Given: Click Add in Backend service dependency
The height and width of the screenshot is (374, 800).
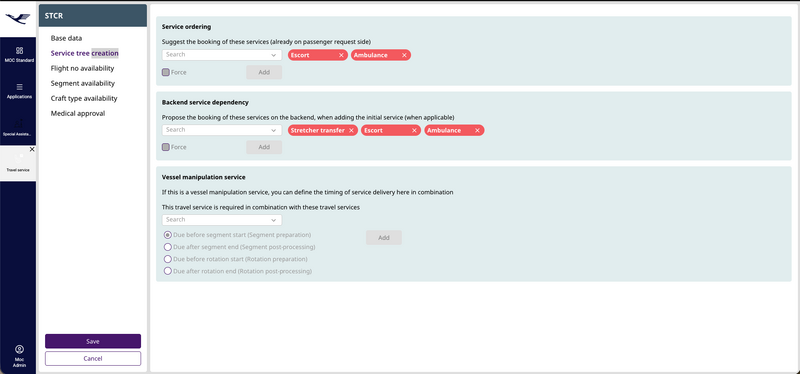Looking at the screenshot, I should click(x=264, y=147).
